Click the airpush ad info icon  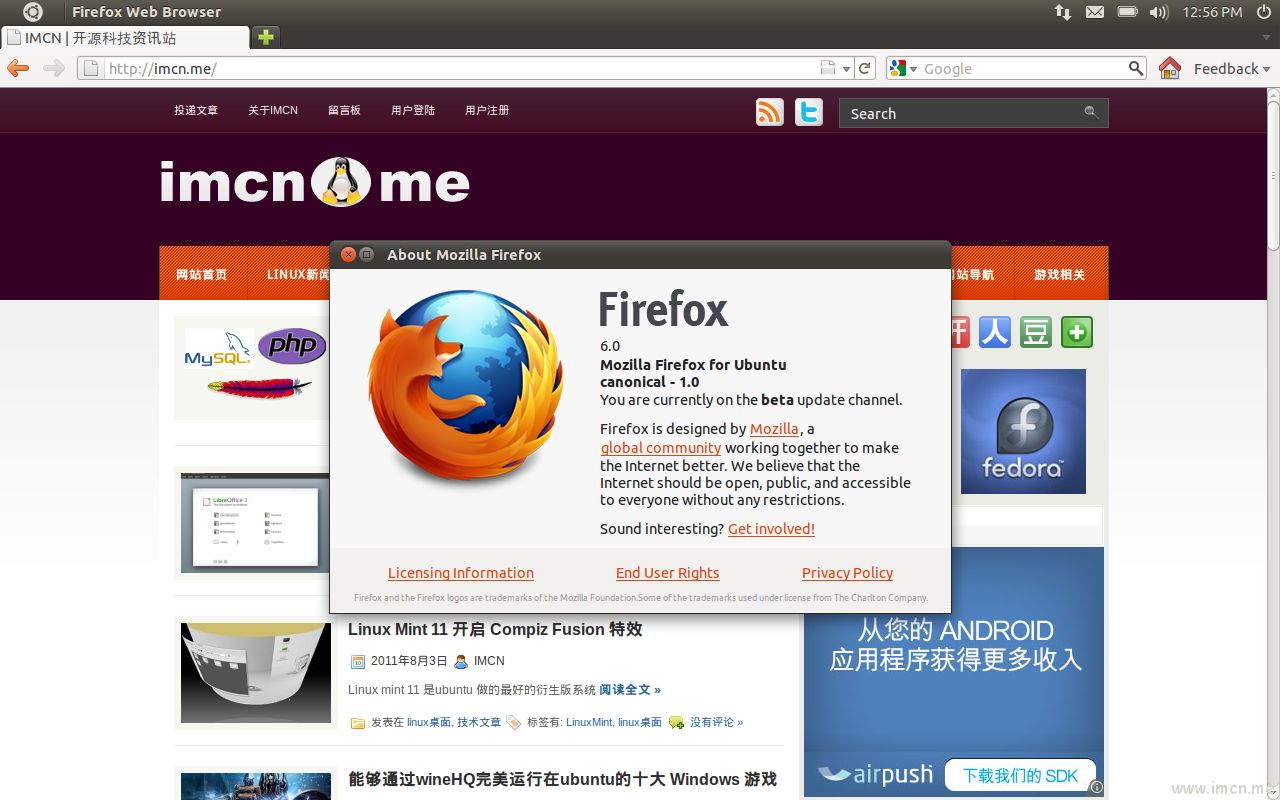(1096, 787)
